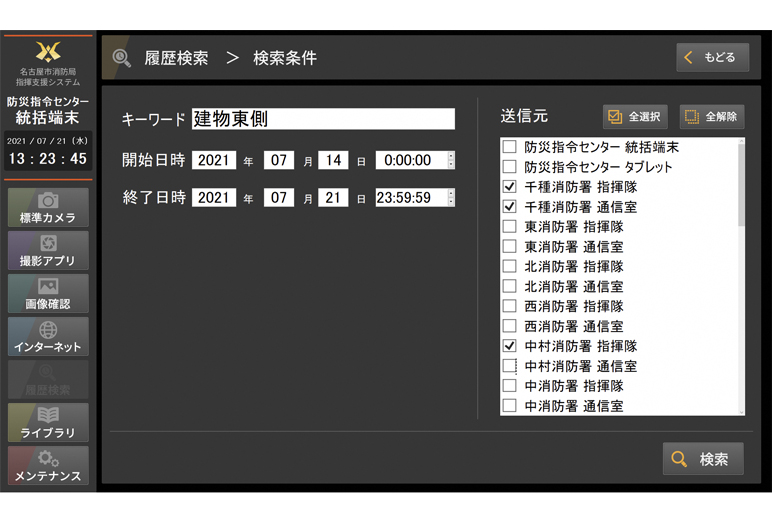Click the start time field 0:00:00

(x=411, y=160)
